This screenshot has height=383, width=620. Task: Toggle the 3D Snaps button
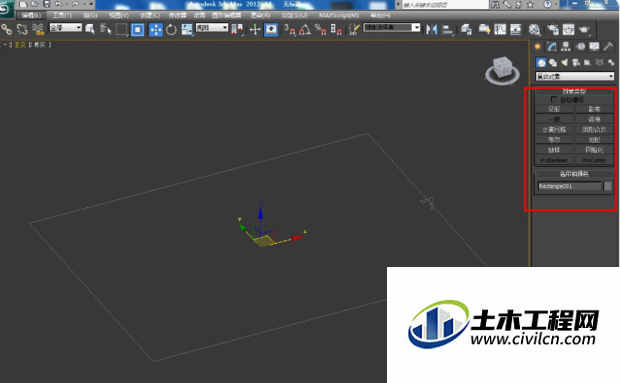[289, 30]
